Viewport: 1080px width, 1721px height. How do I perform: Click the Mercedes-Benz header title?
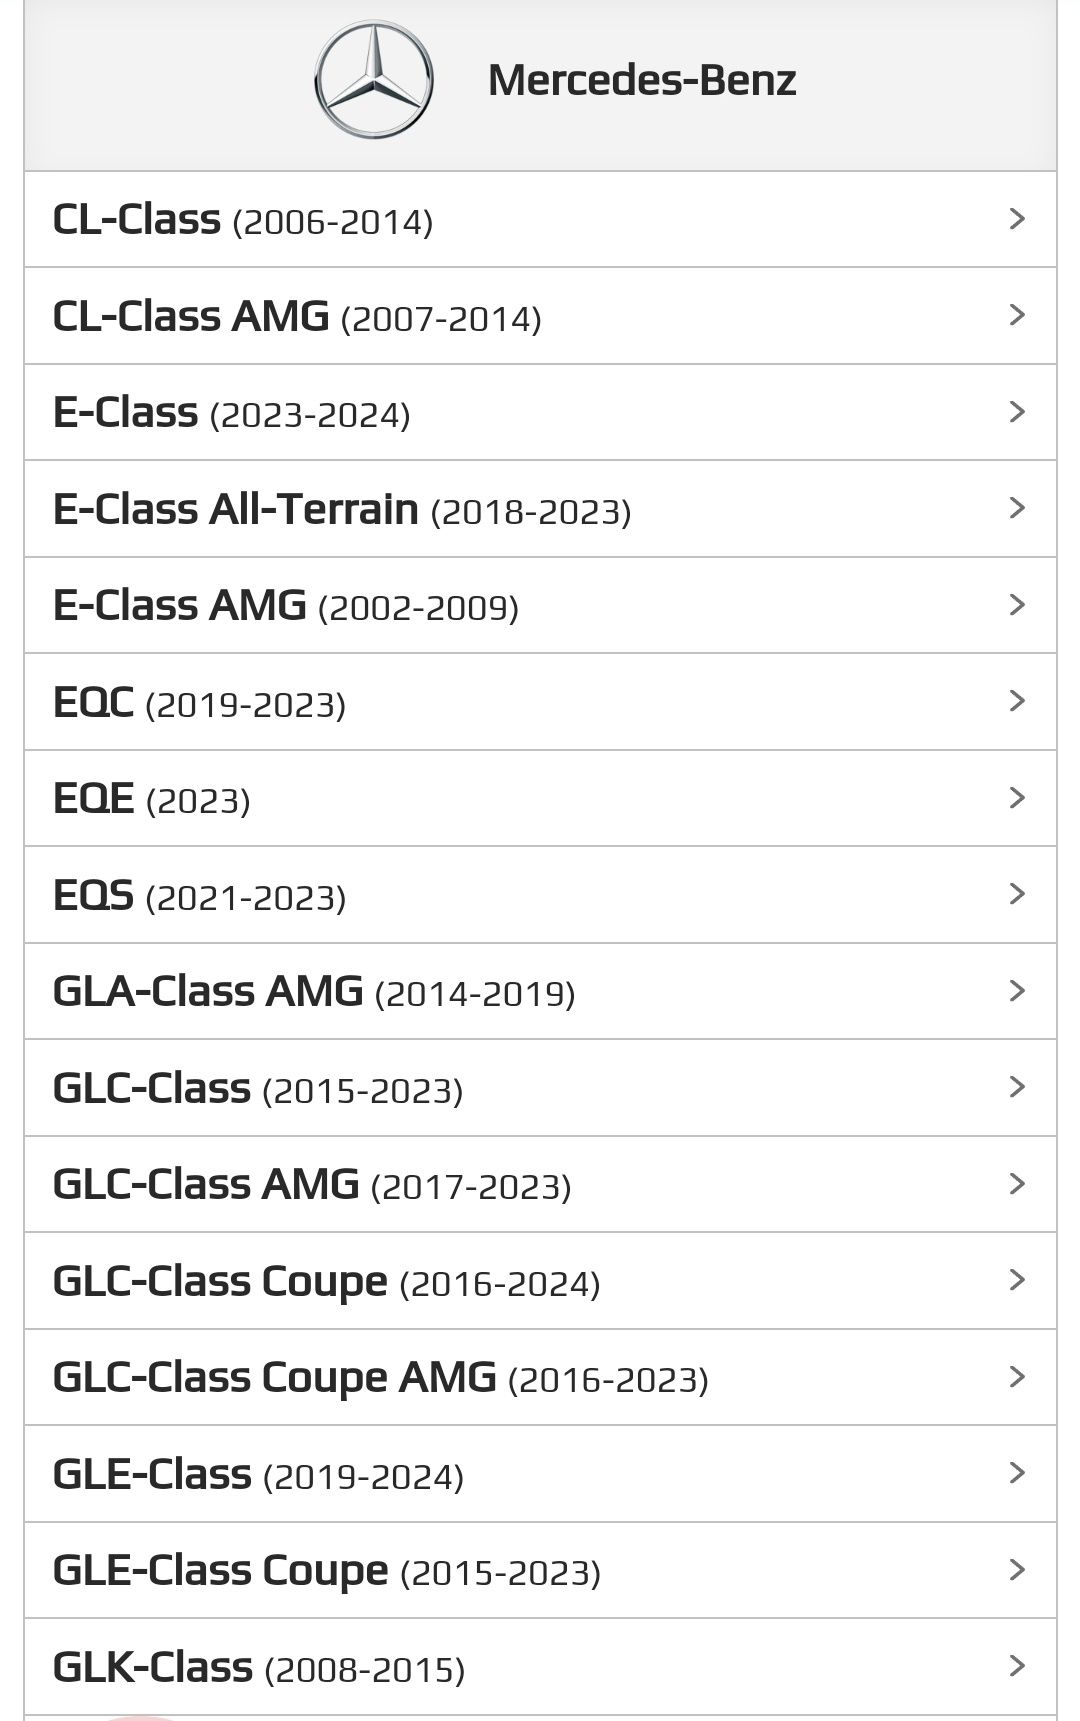coord(642,80)
